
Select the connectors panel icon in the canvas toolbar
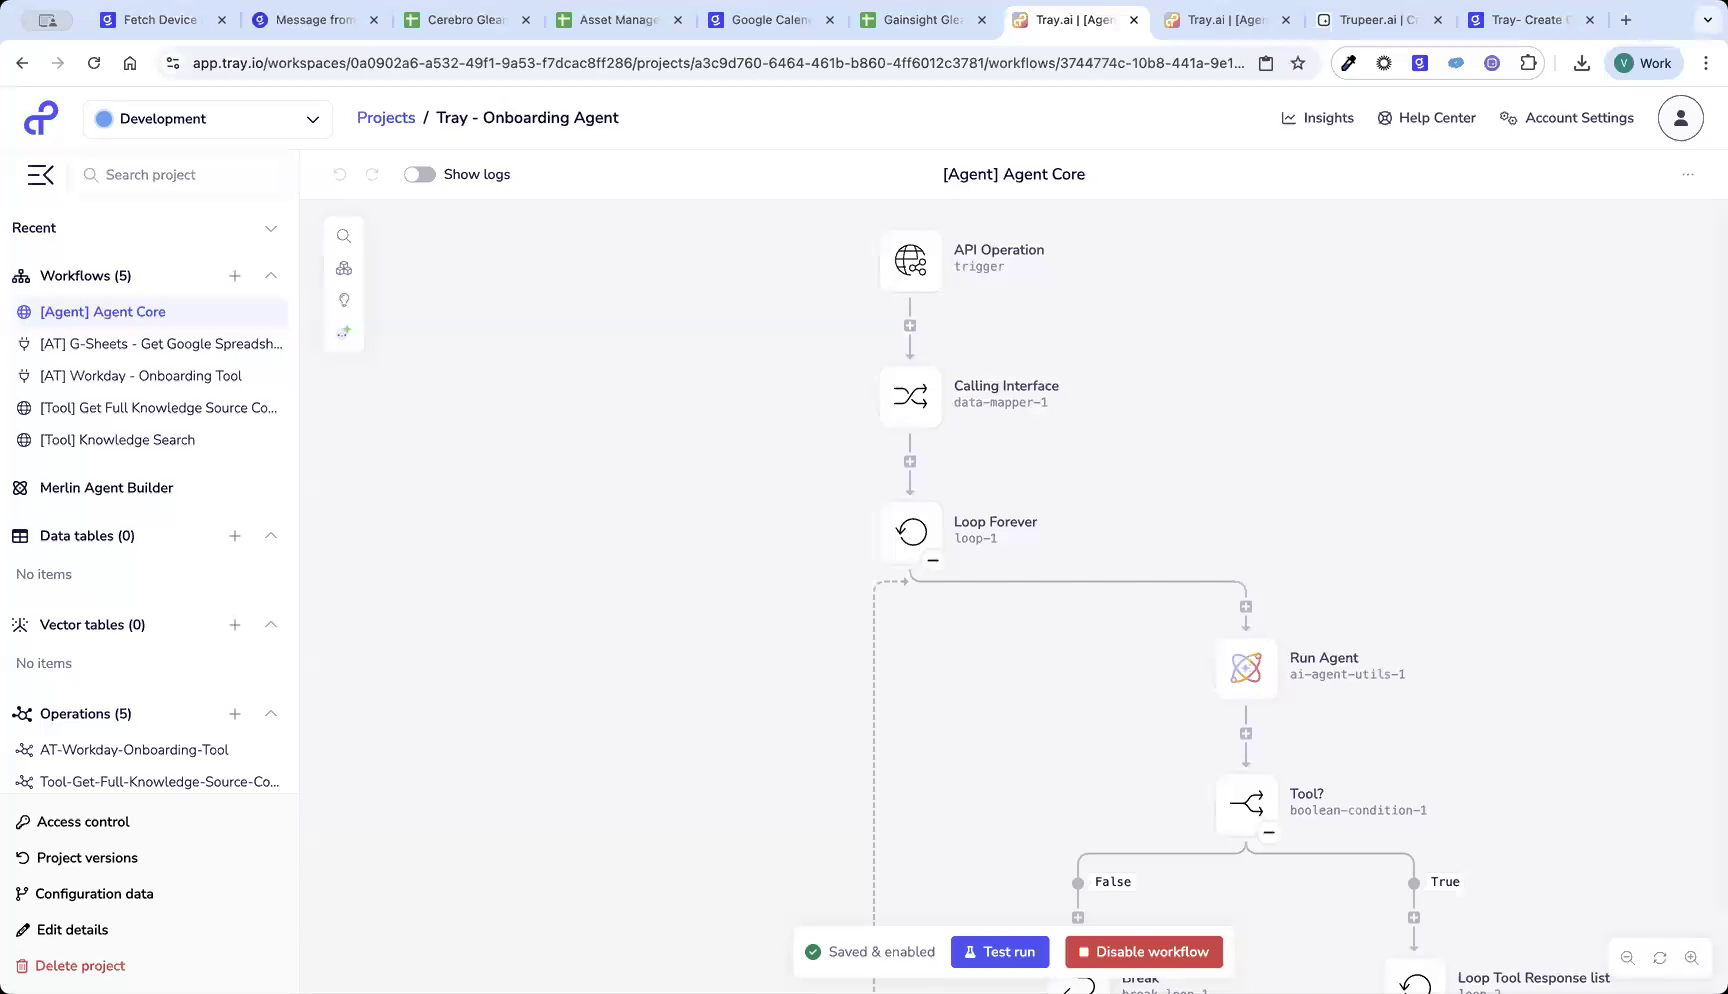(x=344, y=268)
